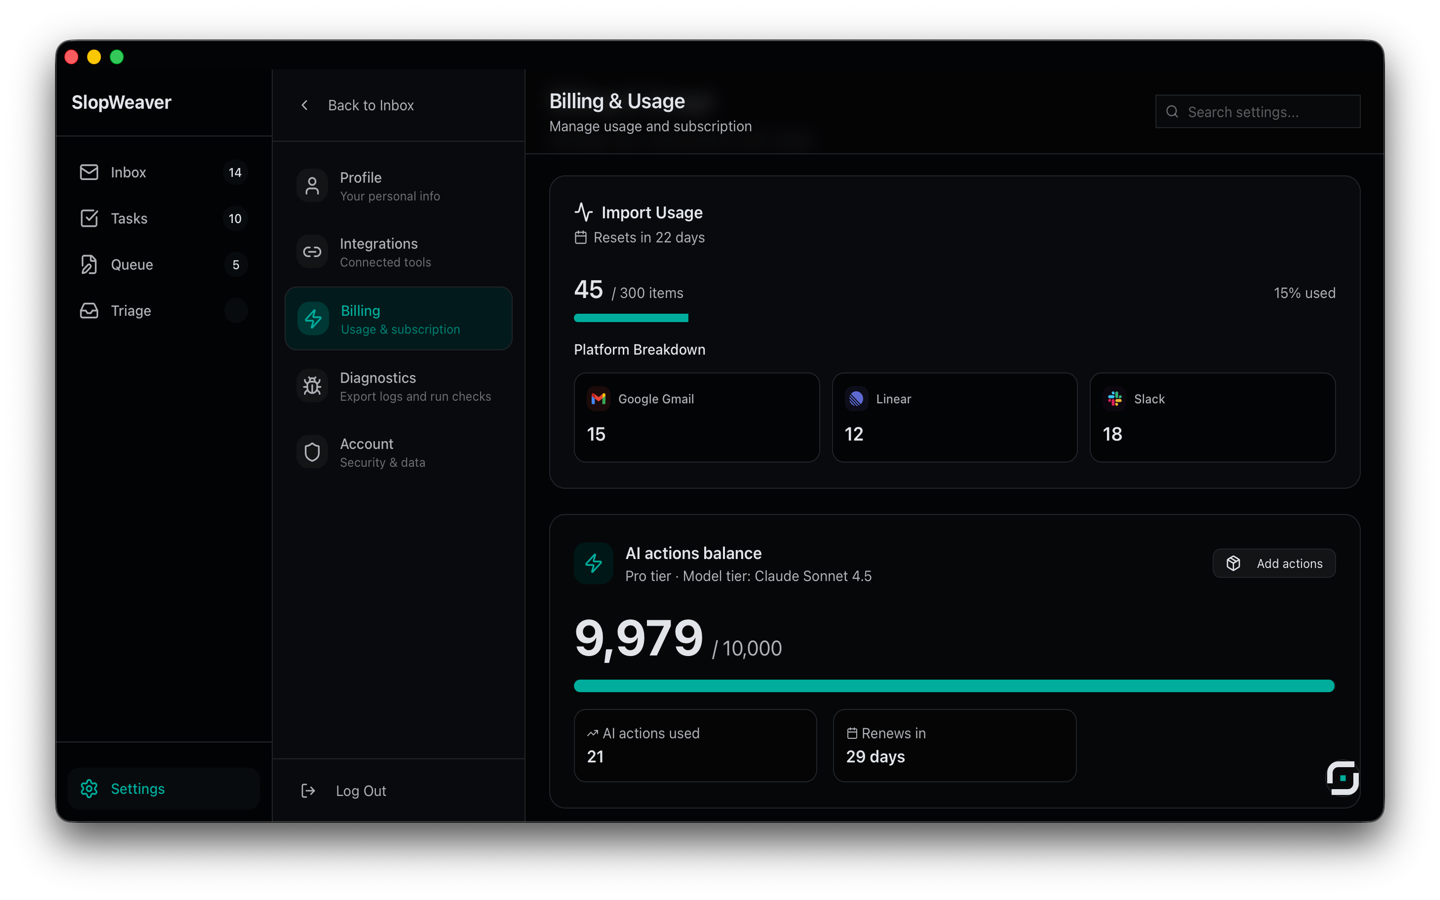This screenshot has height=900, width=1440.
Task: Click the Slack usage card value 18
Action: click(x=1112, y=434)
